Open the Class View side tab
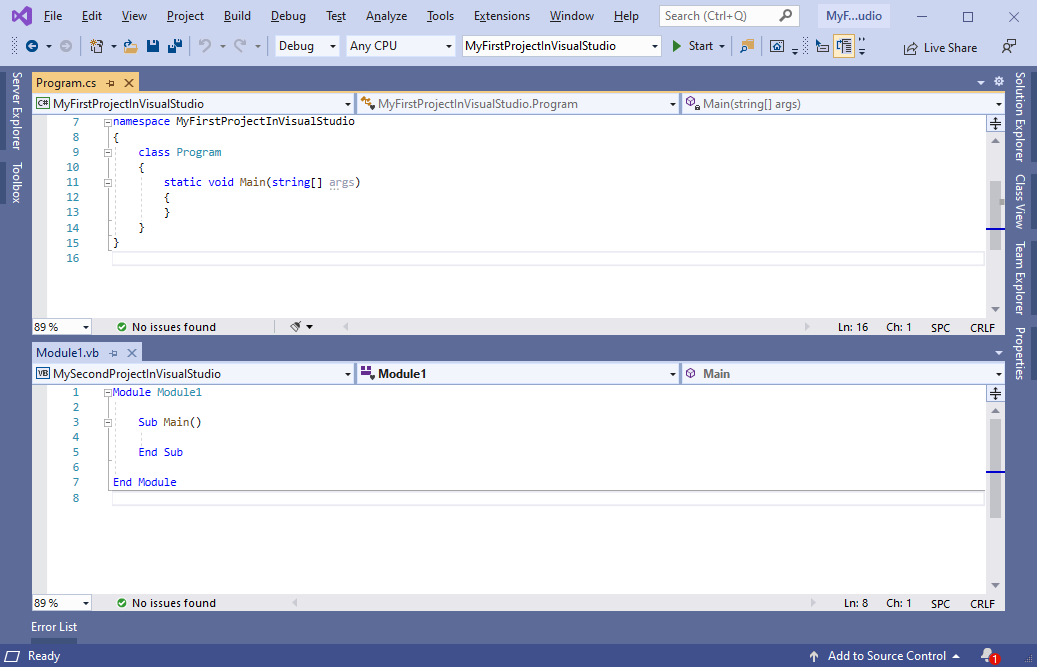This screenshot has height=667, width=1037. click(x=1020, y=202)
